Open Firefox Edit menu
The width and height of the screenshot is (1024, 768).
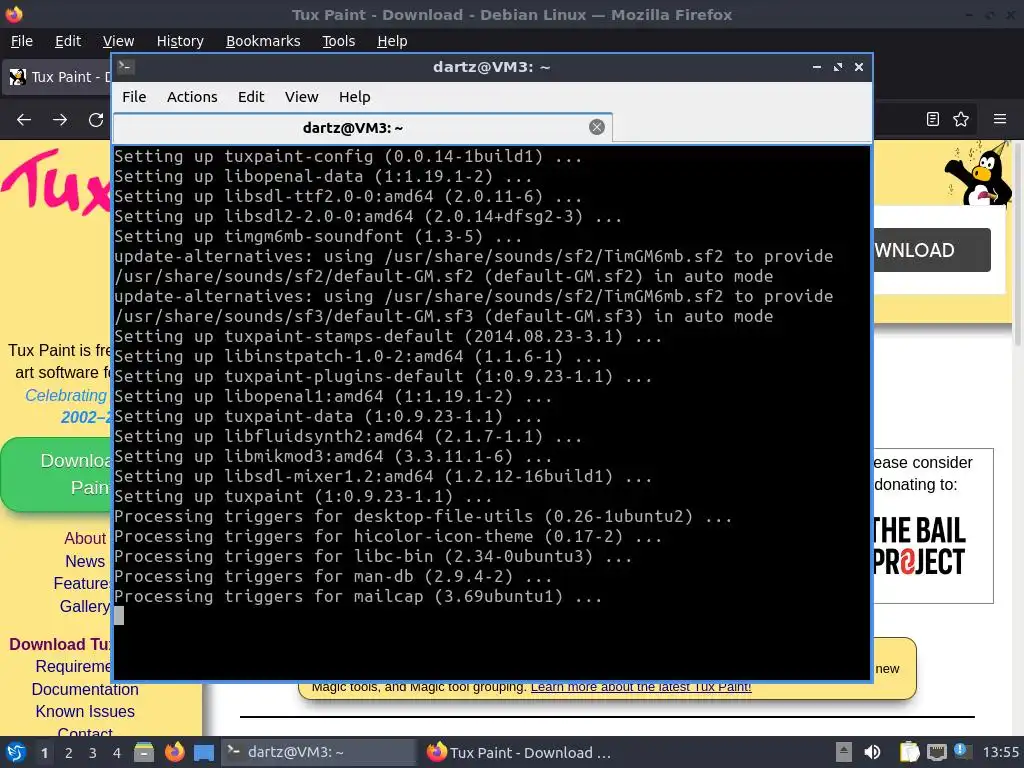(68, 41)
